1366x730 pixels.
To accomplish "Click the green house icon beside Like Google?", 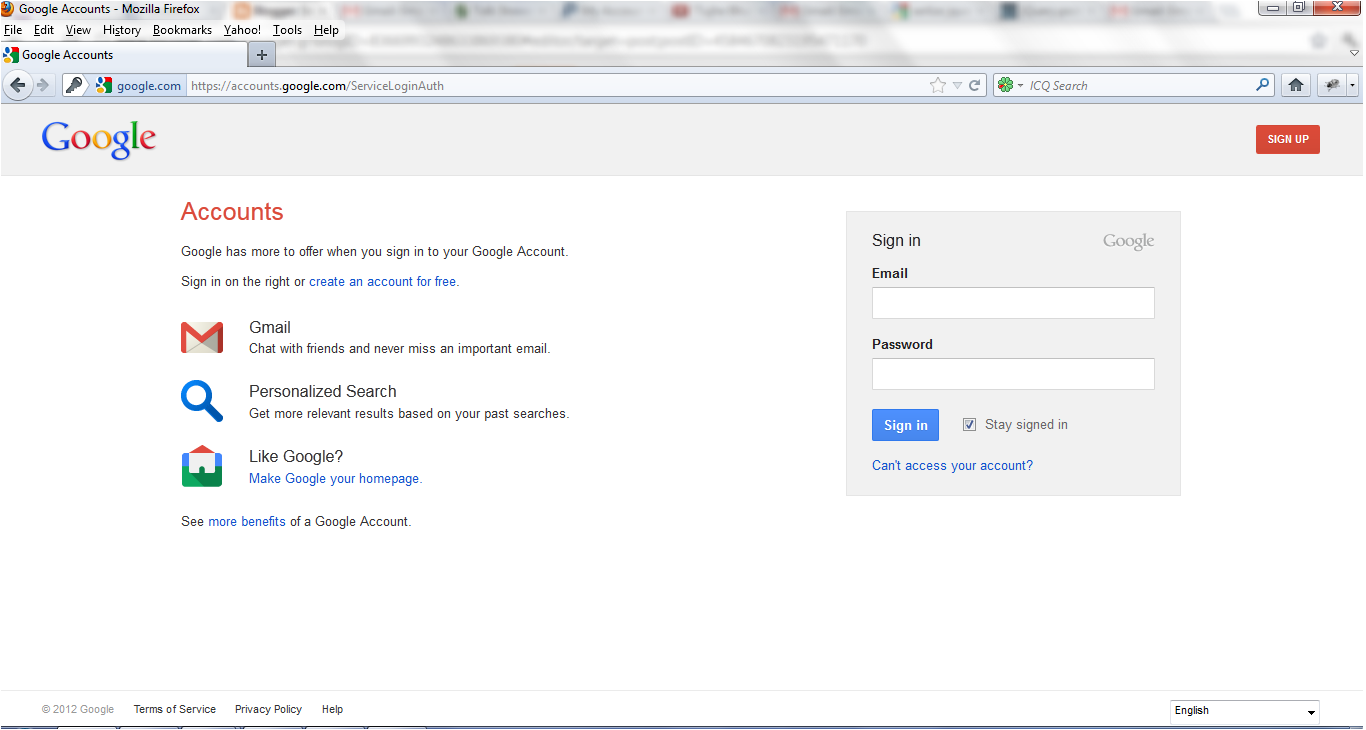I will (202, 466).
